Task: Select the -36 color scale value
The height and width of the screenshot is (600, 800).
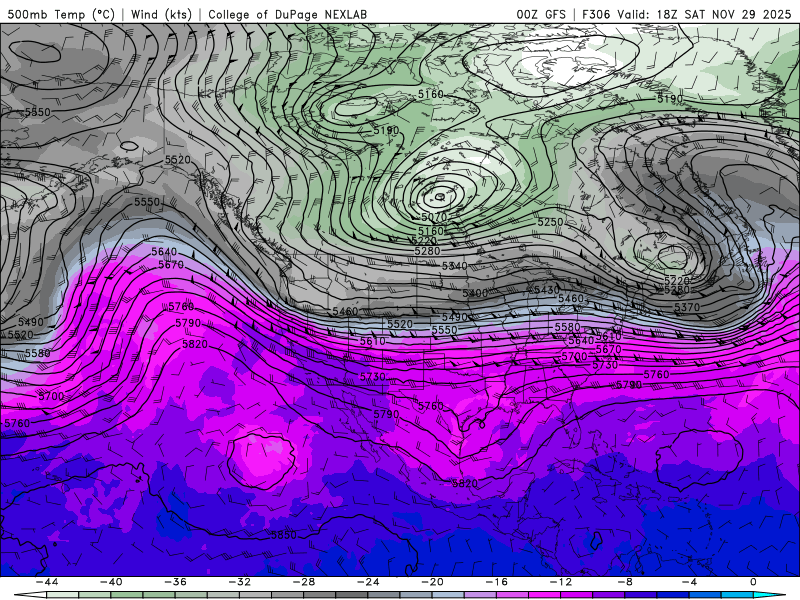Action: [175, 582]
